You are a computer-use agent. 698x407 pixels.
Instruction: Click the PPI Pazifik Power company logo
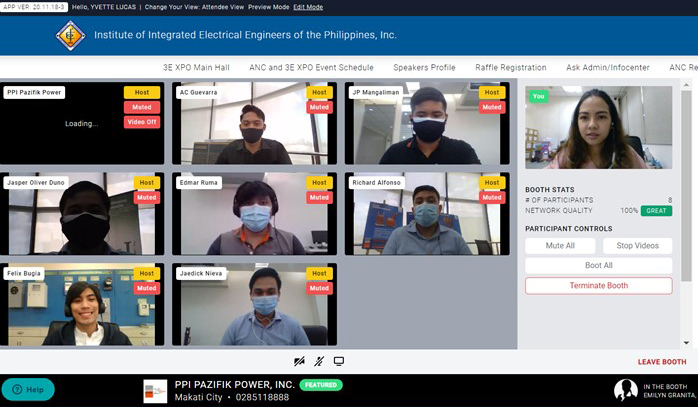click(x=155, y=391)
